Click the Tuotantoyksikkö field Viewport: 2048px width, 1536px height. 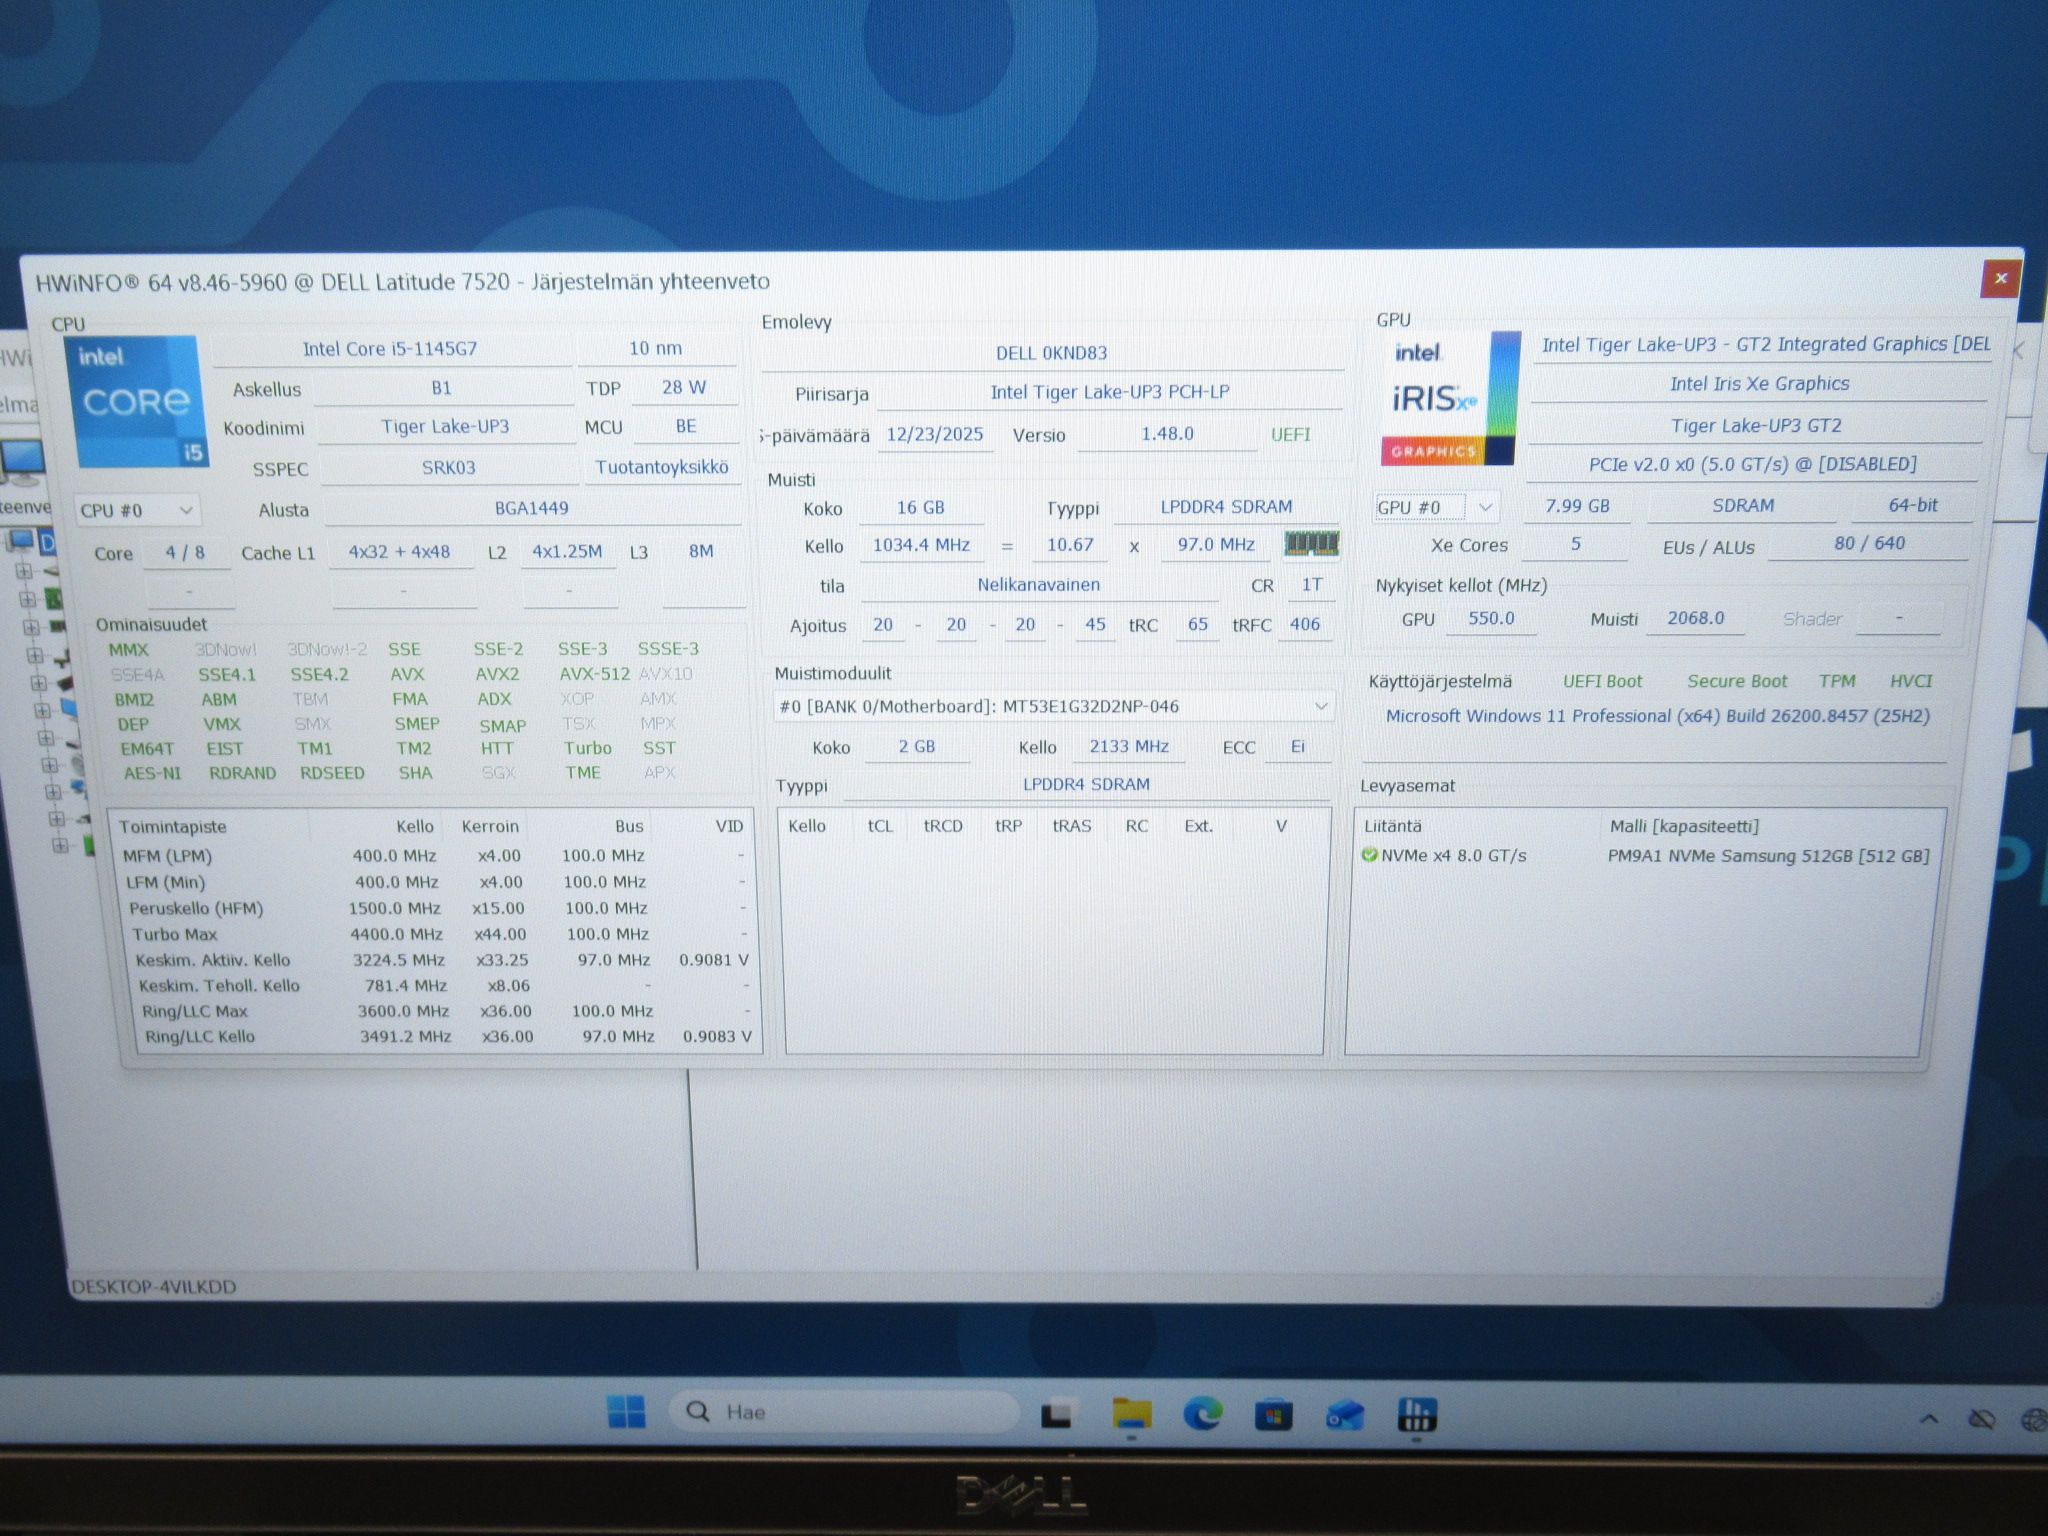click(662, 467)
